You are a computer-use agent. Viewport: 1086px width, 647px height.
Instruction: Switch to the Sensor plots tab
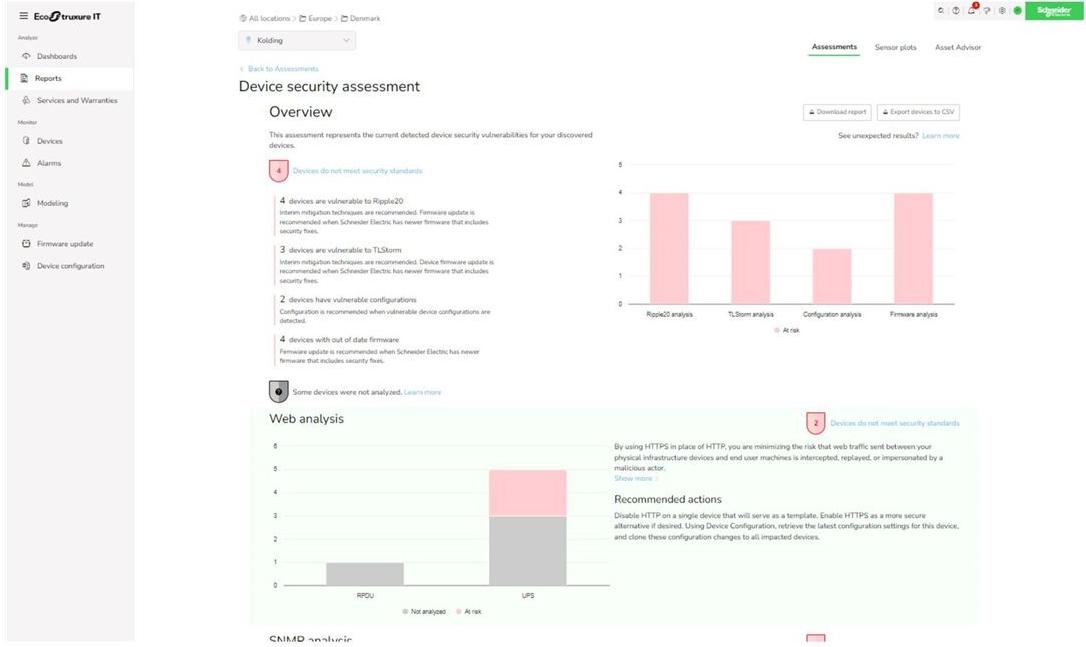[895, 48]
